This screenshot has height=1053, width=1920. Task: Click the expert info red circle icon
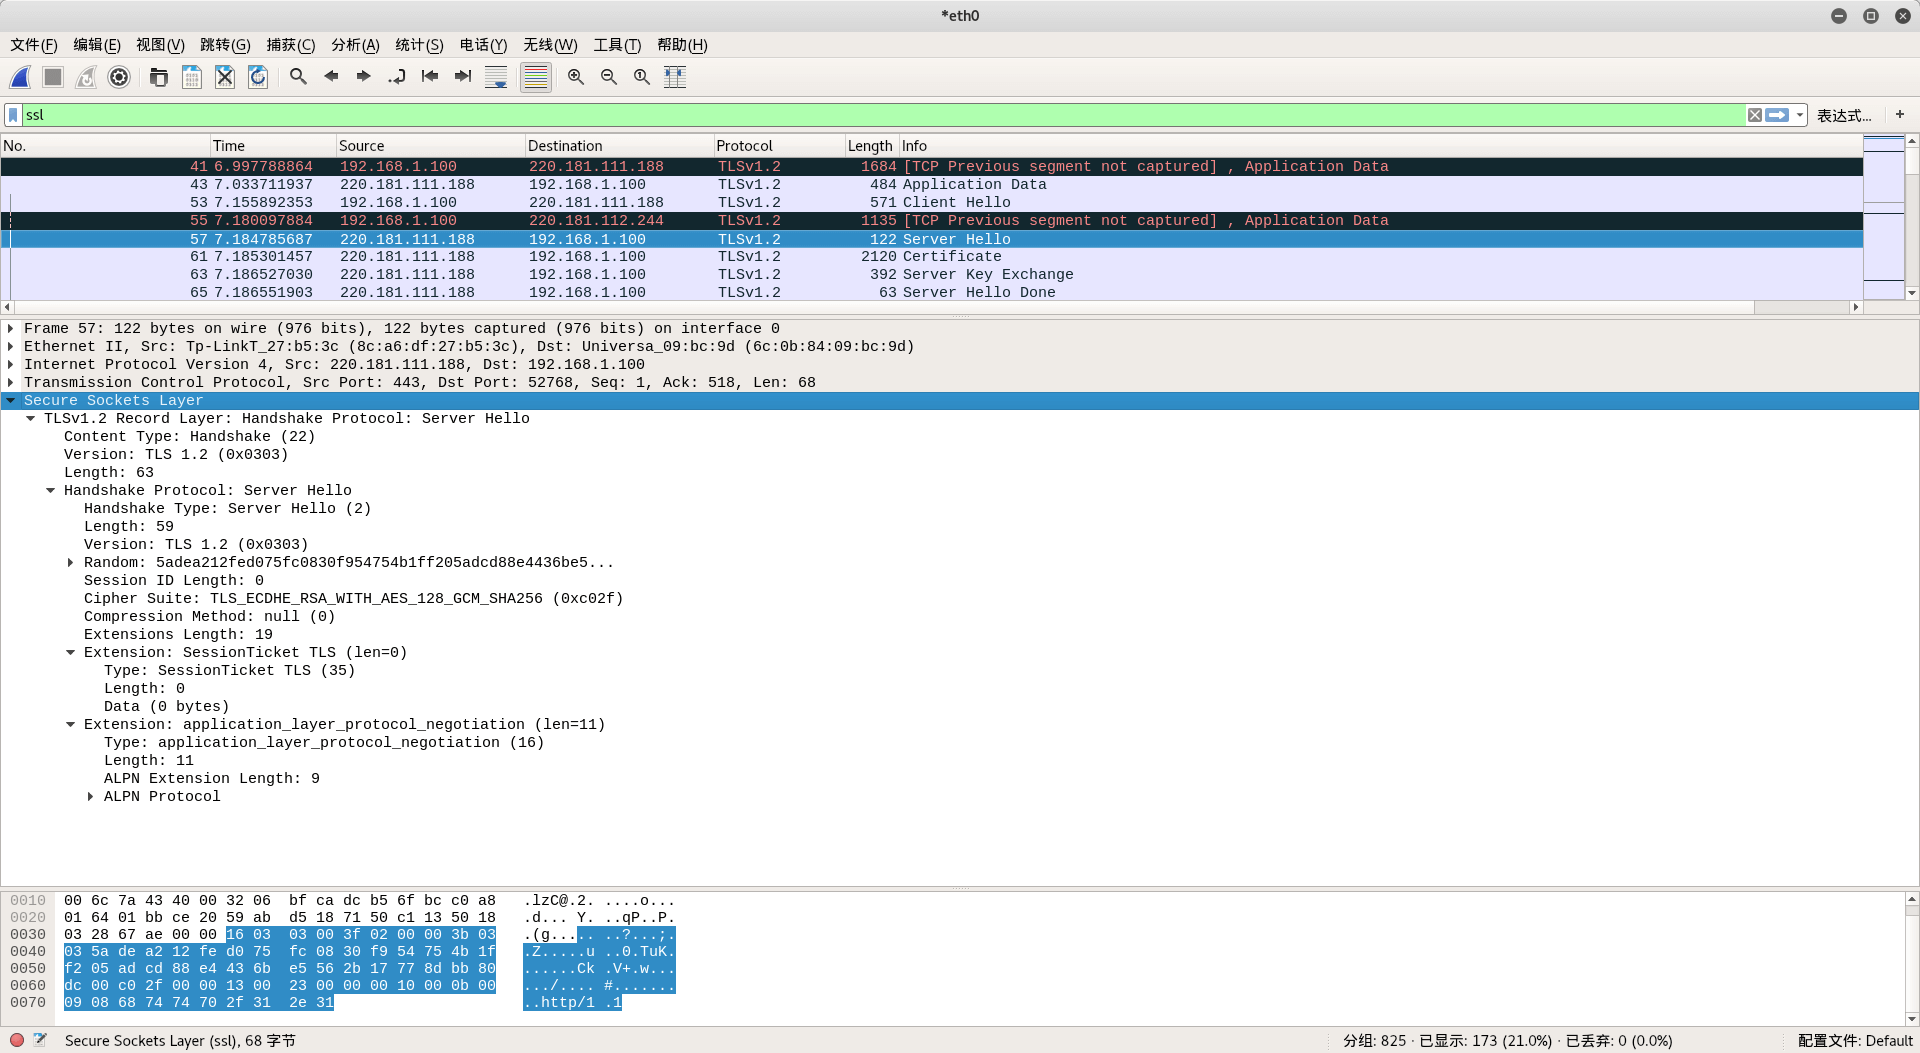click(17, 1040)
